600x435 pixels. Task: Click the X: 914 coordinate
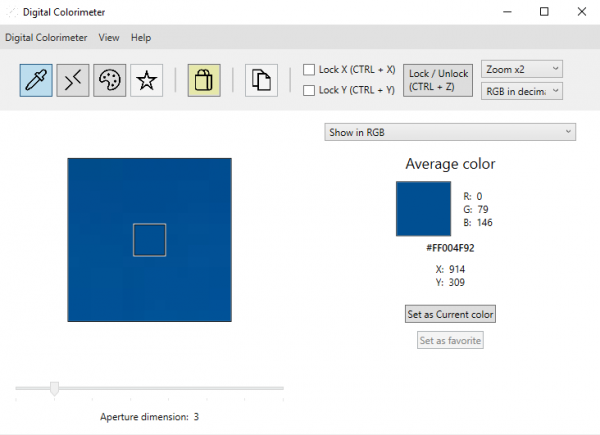point(450,269)
